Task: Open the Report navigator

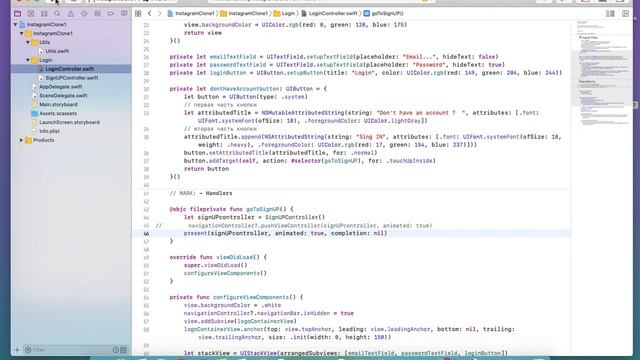Action: click(124, 13)
